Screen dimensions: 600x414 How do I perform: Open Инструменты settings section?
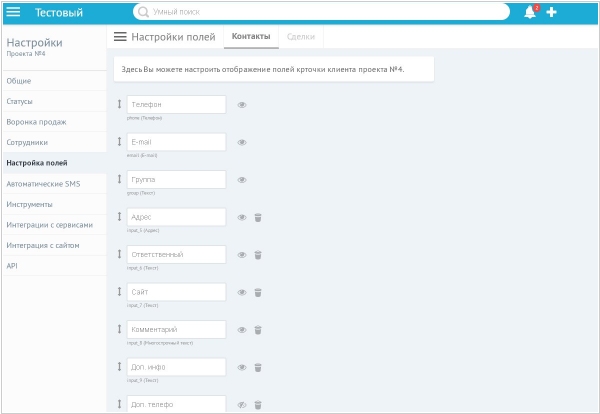[x=54, y=204]
